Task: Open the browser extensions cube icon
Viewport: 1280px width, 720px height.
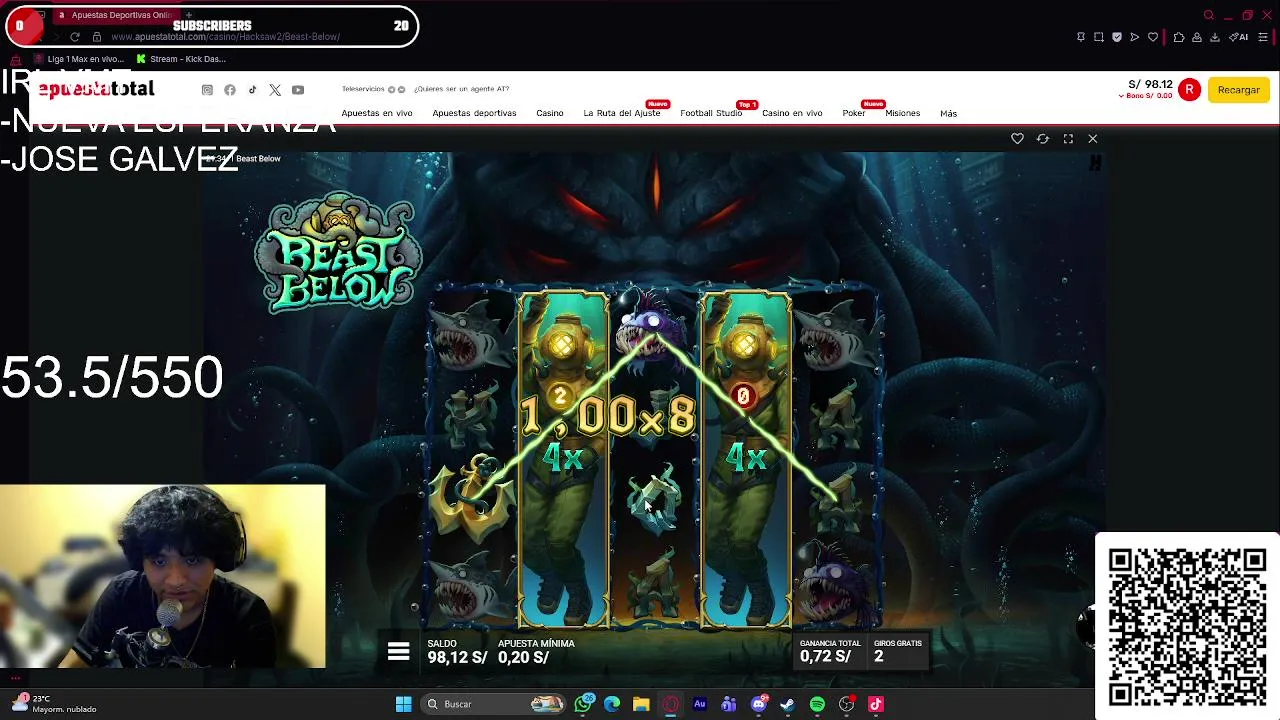Action: (1179, 37)
